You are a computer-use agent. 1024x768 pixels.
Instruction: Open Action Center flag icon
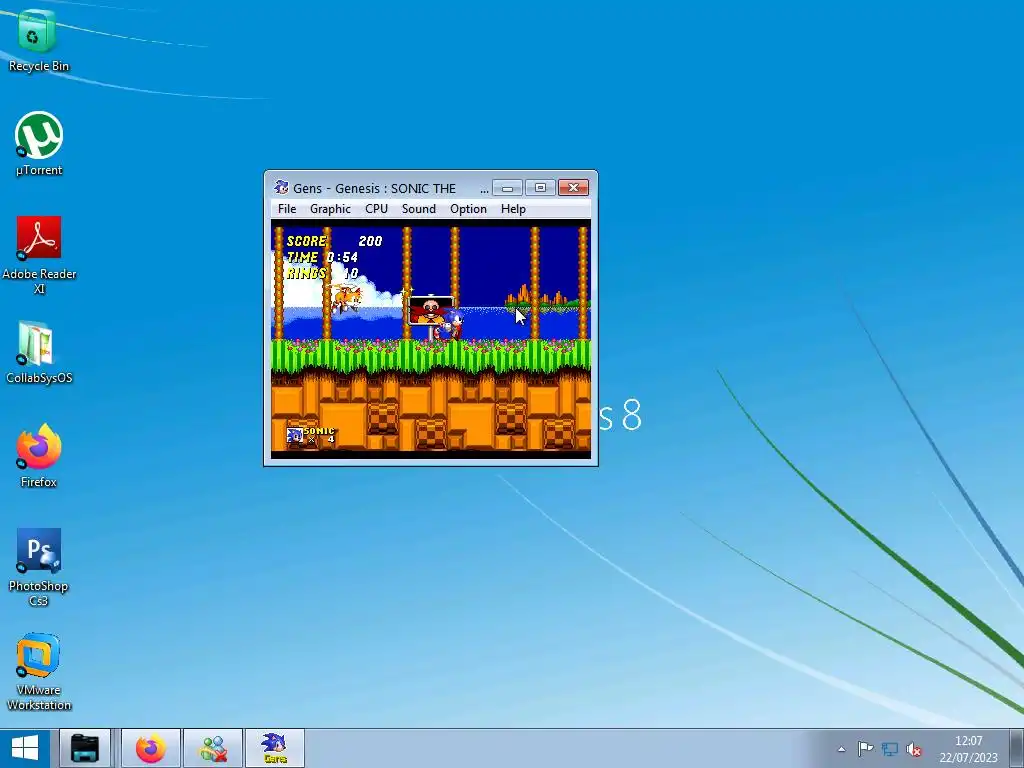pyautogui.click(x=865, y=749)
